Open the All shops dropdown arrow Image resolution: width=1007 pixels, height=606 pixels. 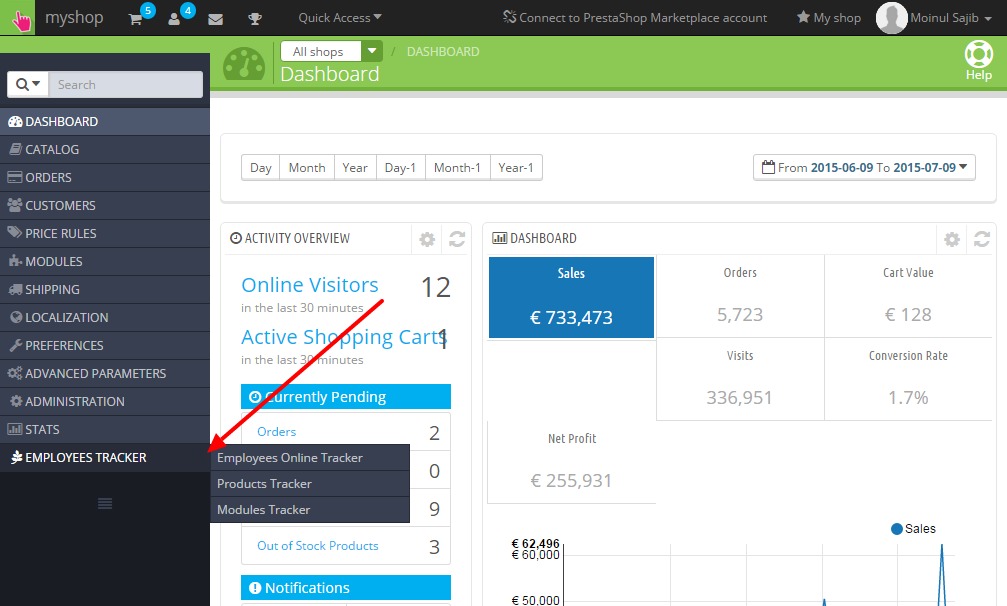372,51
